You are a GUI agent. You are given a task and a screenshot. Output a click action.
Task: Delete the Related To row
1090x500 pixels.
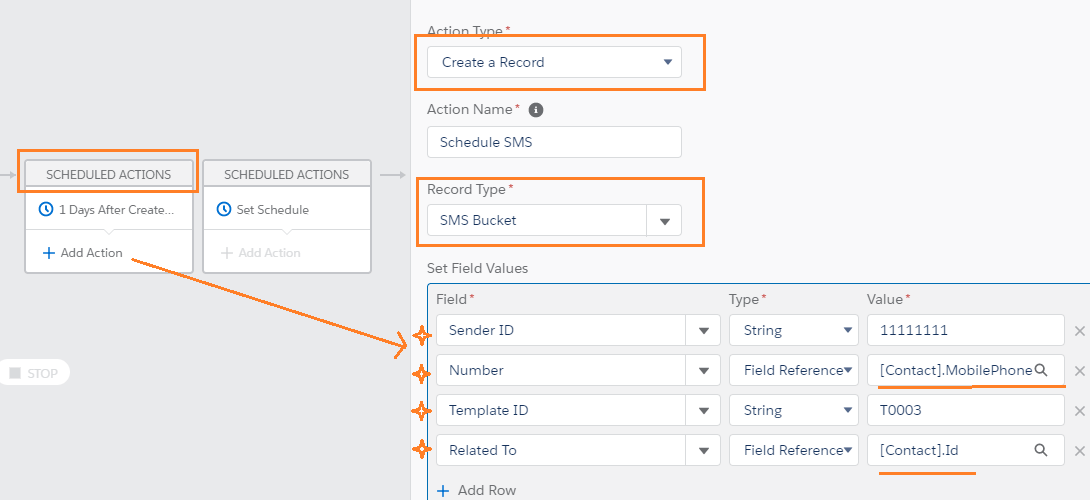pos(1079,451)
